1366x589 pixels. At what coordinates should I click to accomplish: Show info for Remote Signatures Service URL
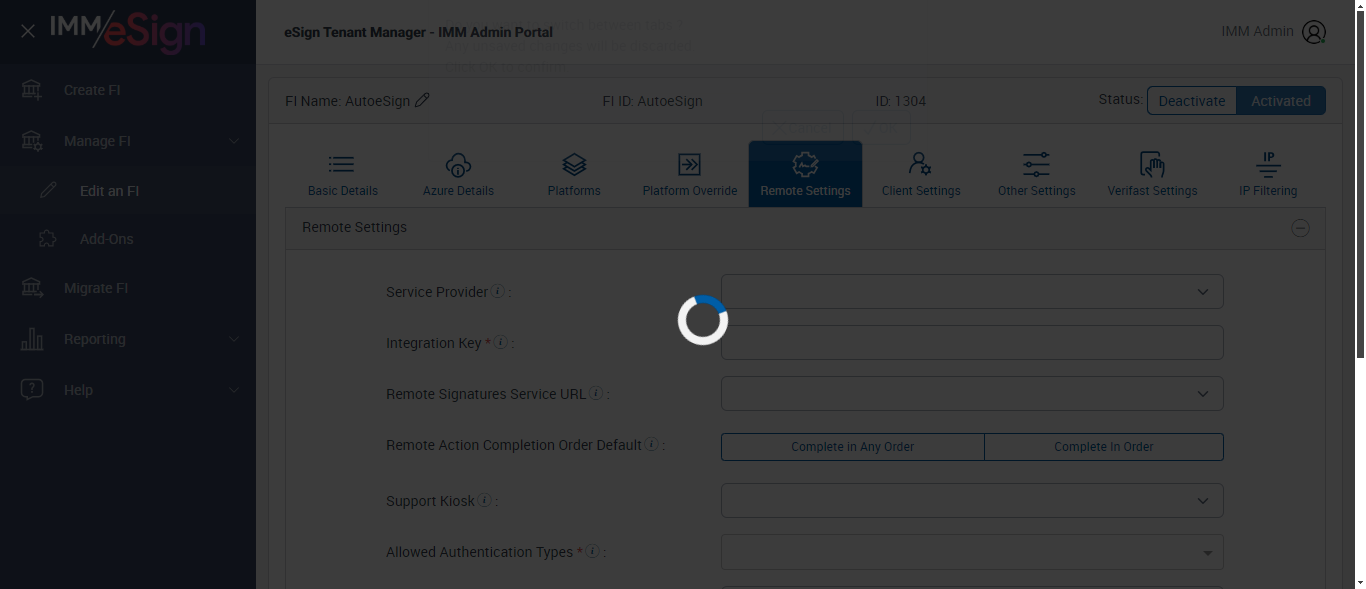(x=596, y=394)
